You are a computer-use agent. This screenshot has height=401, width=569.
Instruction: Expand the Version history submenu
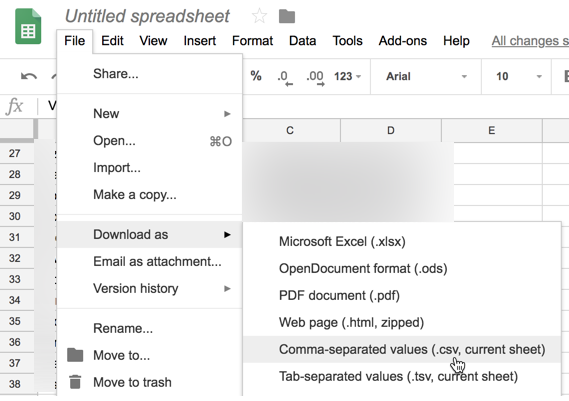click(x=150, y=289)
